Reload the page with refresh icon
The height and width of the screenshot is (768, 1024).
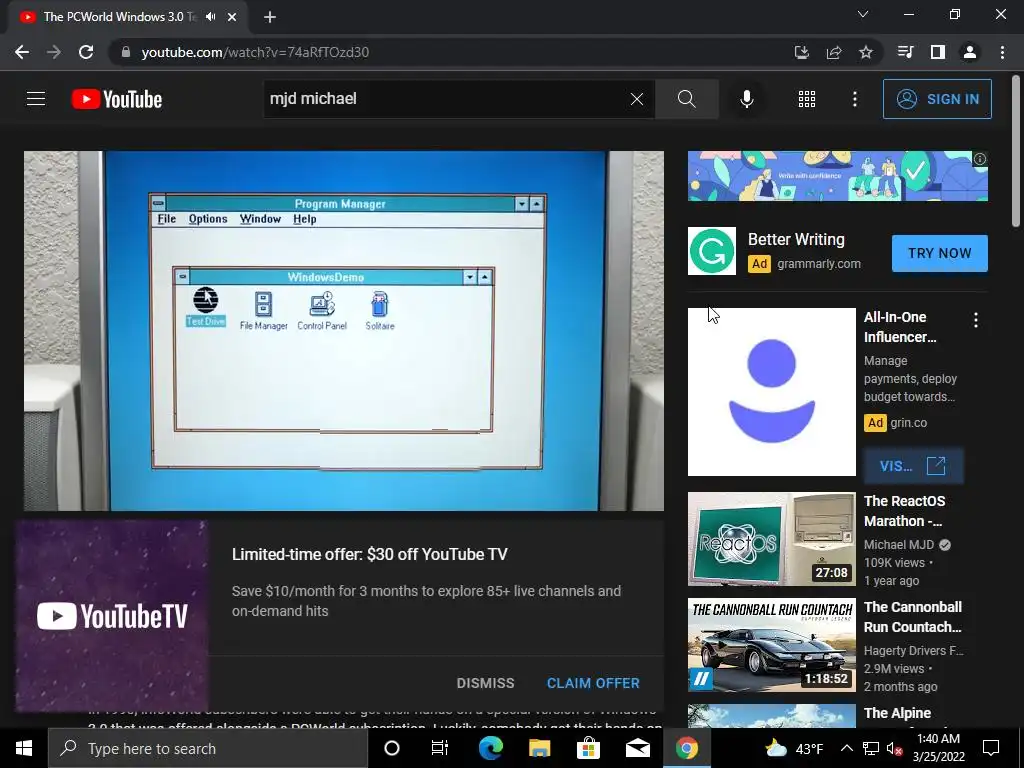tap(86, 52)
